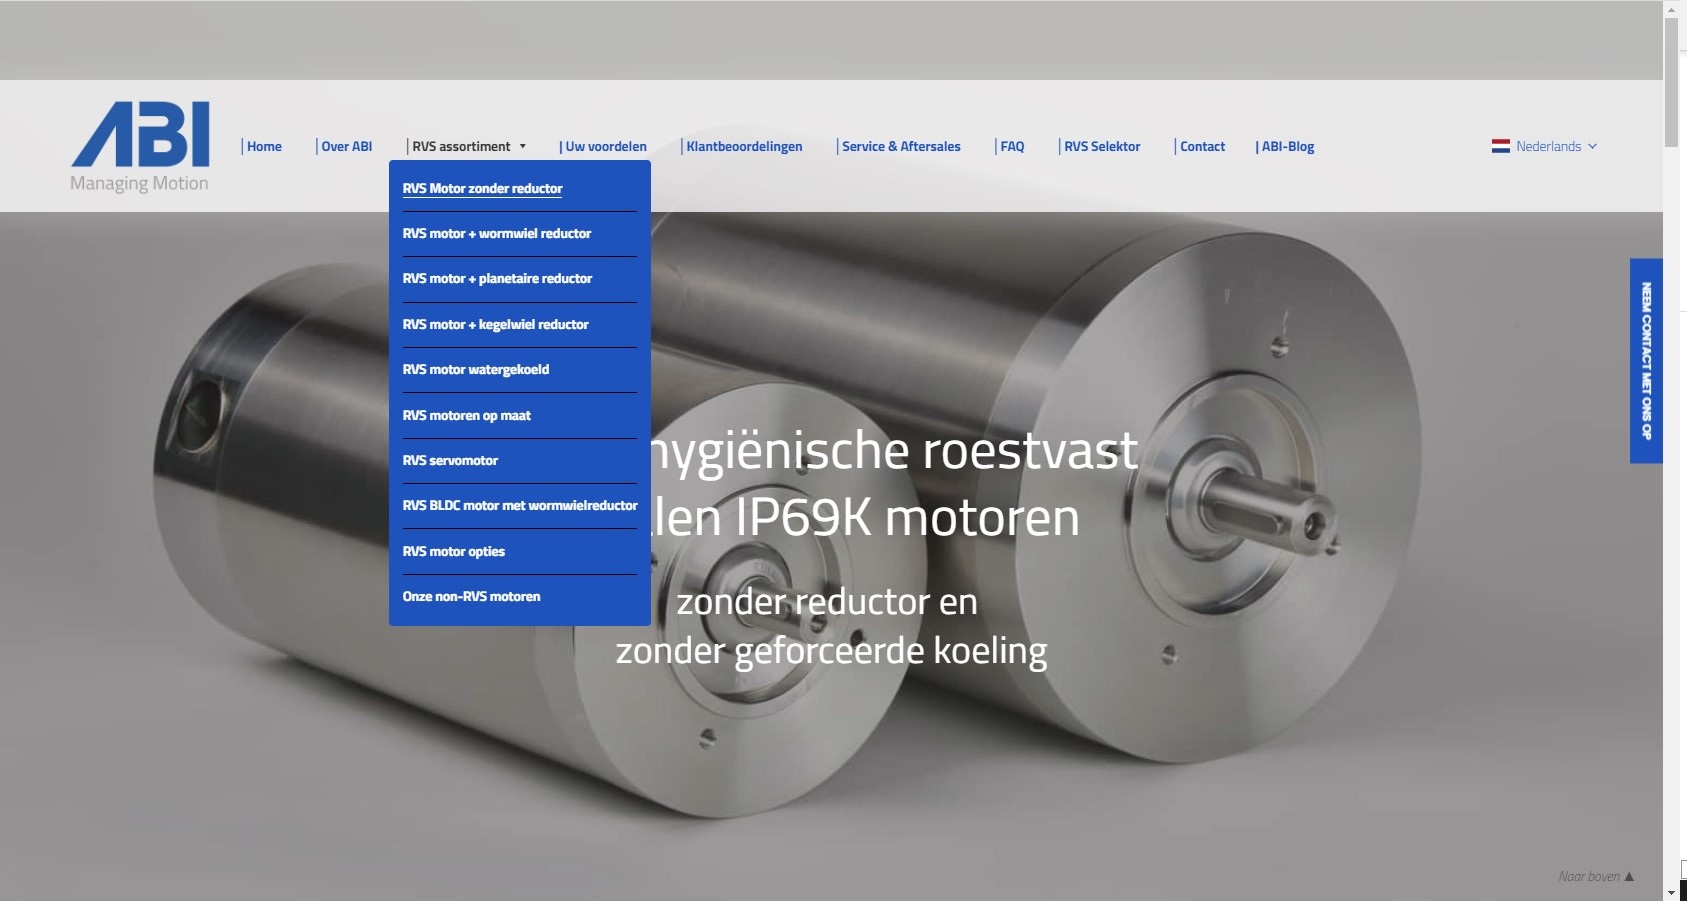Click the page vertical scrollbar thumb
1687x901 pixels.
pos(1671,82)
